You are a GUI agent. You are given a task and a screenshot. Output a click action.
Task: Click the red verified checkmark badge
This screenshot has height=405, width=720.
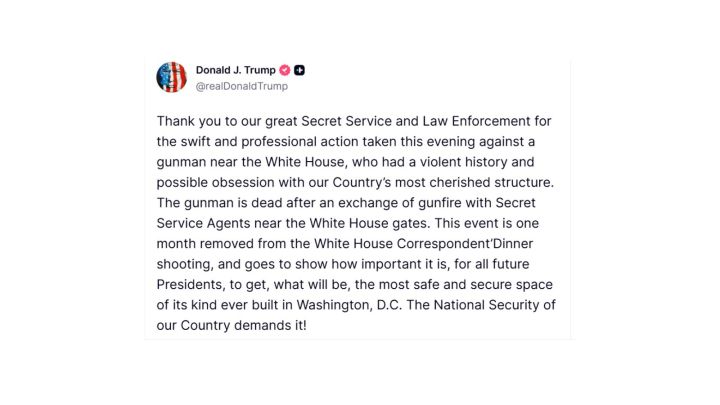tap(285, 70)
